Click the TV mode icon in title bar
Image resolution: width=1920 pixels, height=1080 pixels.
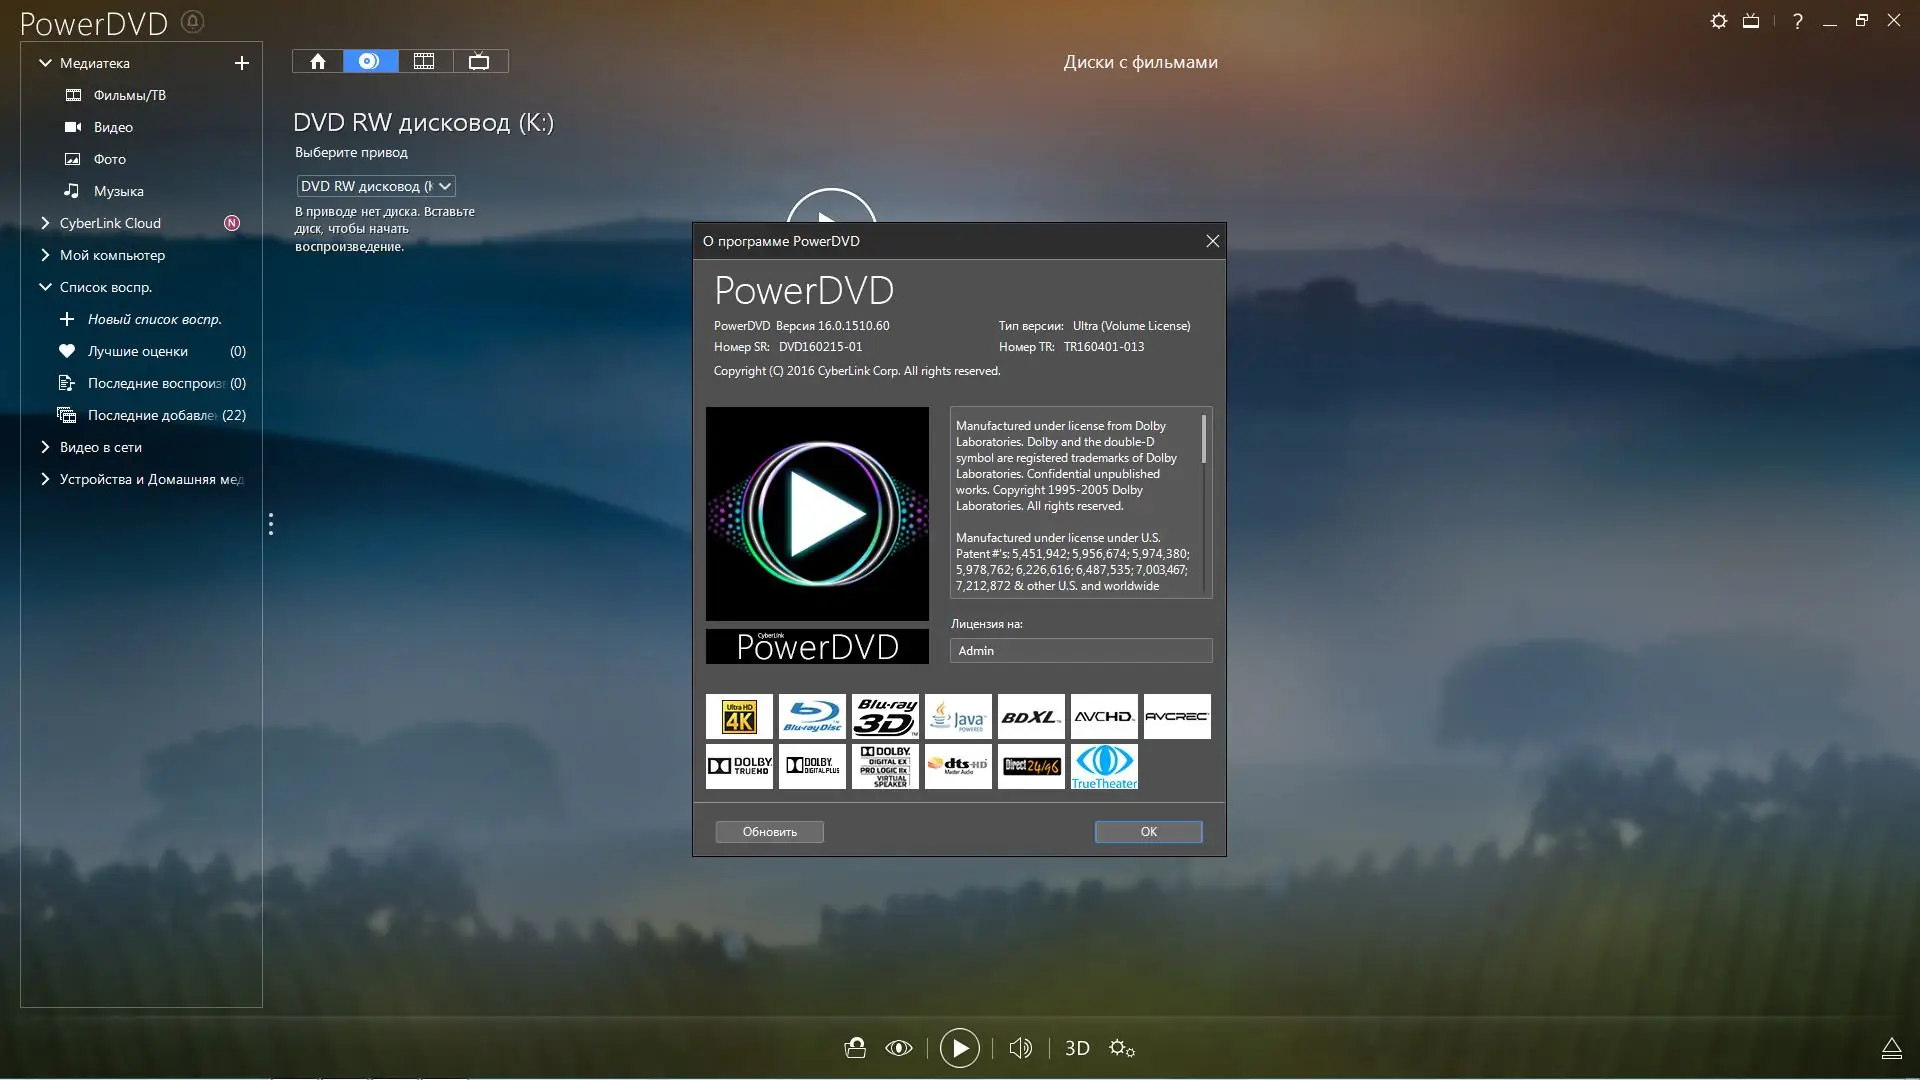tap(1751, 21)
